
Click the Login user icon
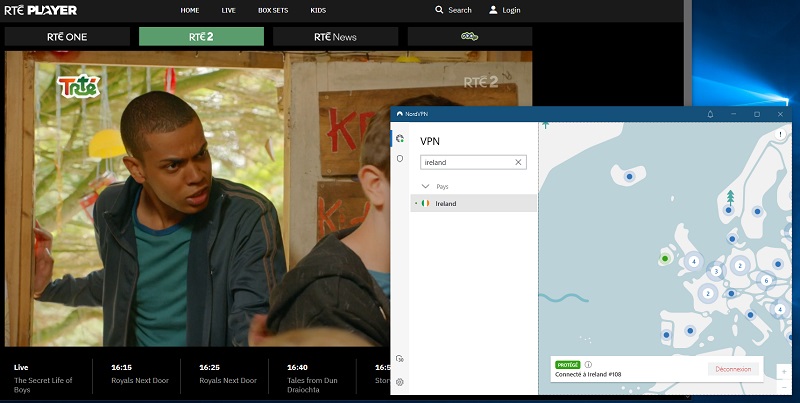coord(493,10)
